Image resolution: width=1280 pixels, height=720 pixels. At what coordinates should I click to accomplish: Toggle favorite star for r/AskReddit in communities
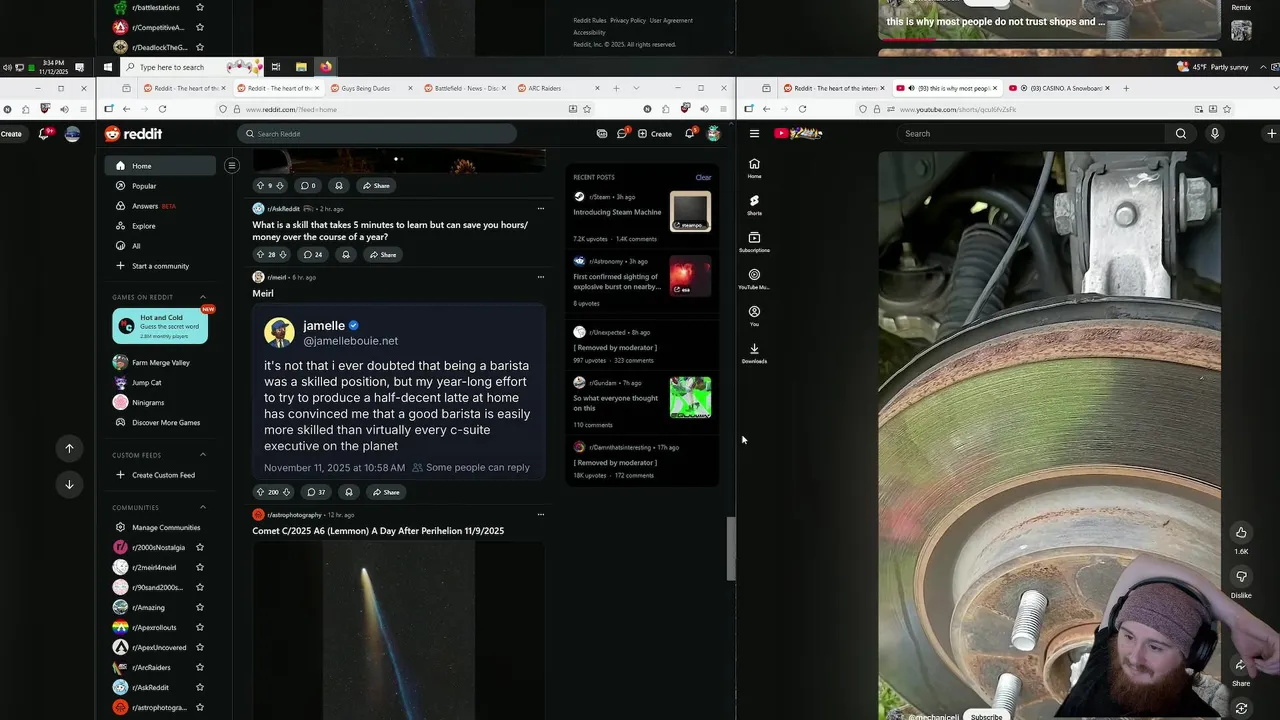[x=200, y=687]
